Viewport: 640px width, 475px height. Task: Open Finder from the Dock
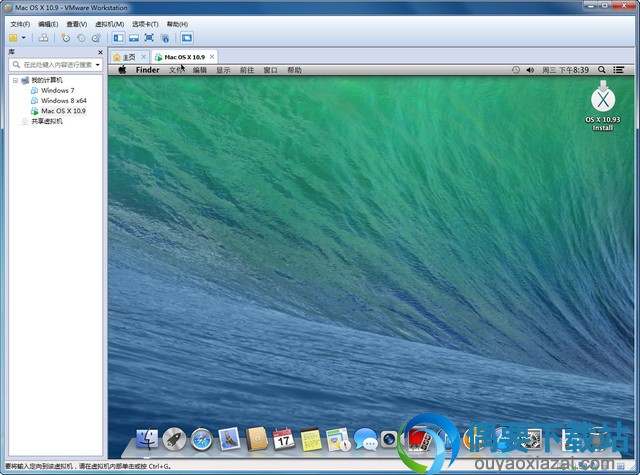pos(147,439)
